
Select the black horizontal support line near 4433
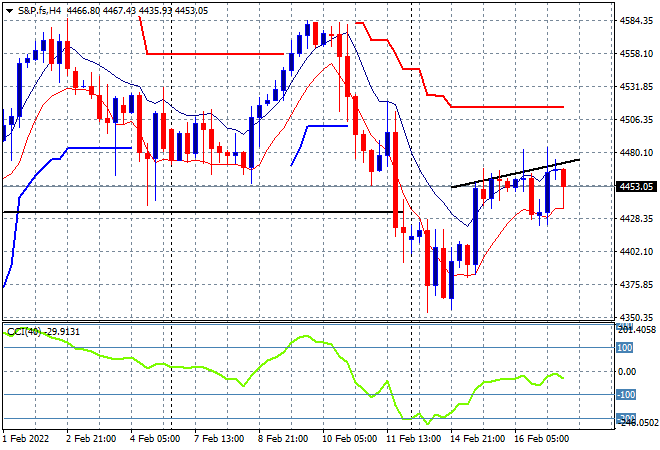coord(203,212)
